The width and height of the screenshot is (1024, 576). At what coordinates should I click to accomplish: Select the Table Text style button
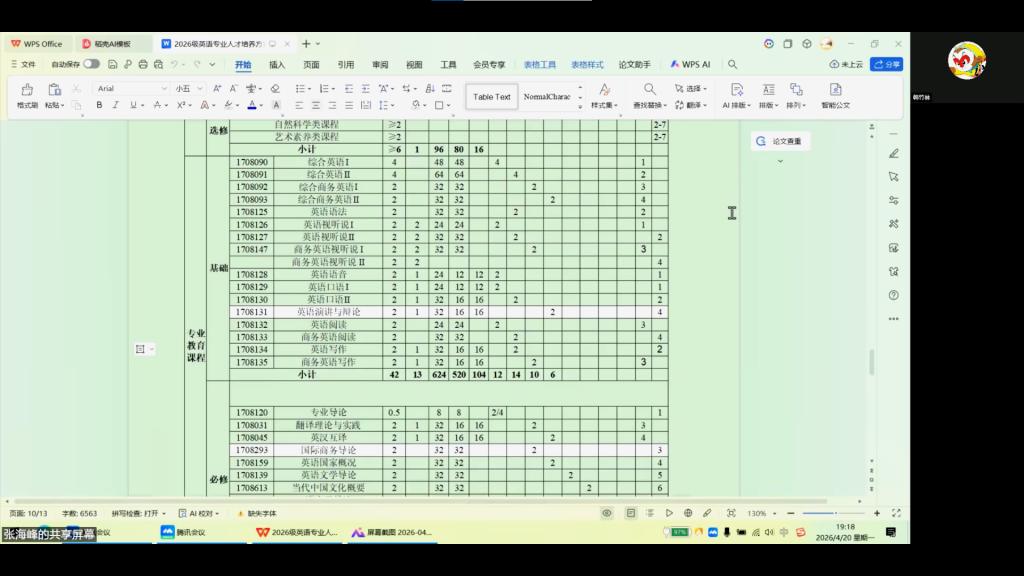[492, 97]
